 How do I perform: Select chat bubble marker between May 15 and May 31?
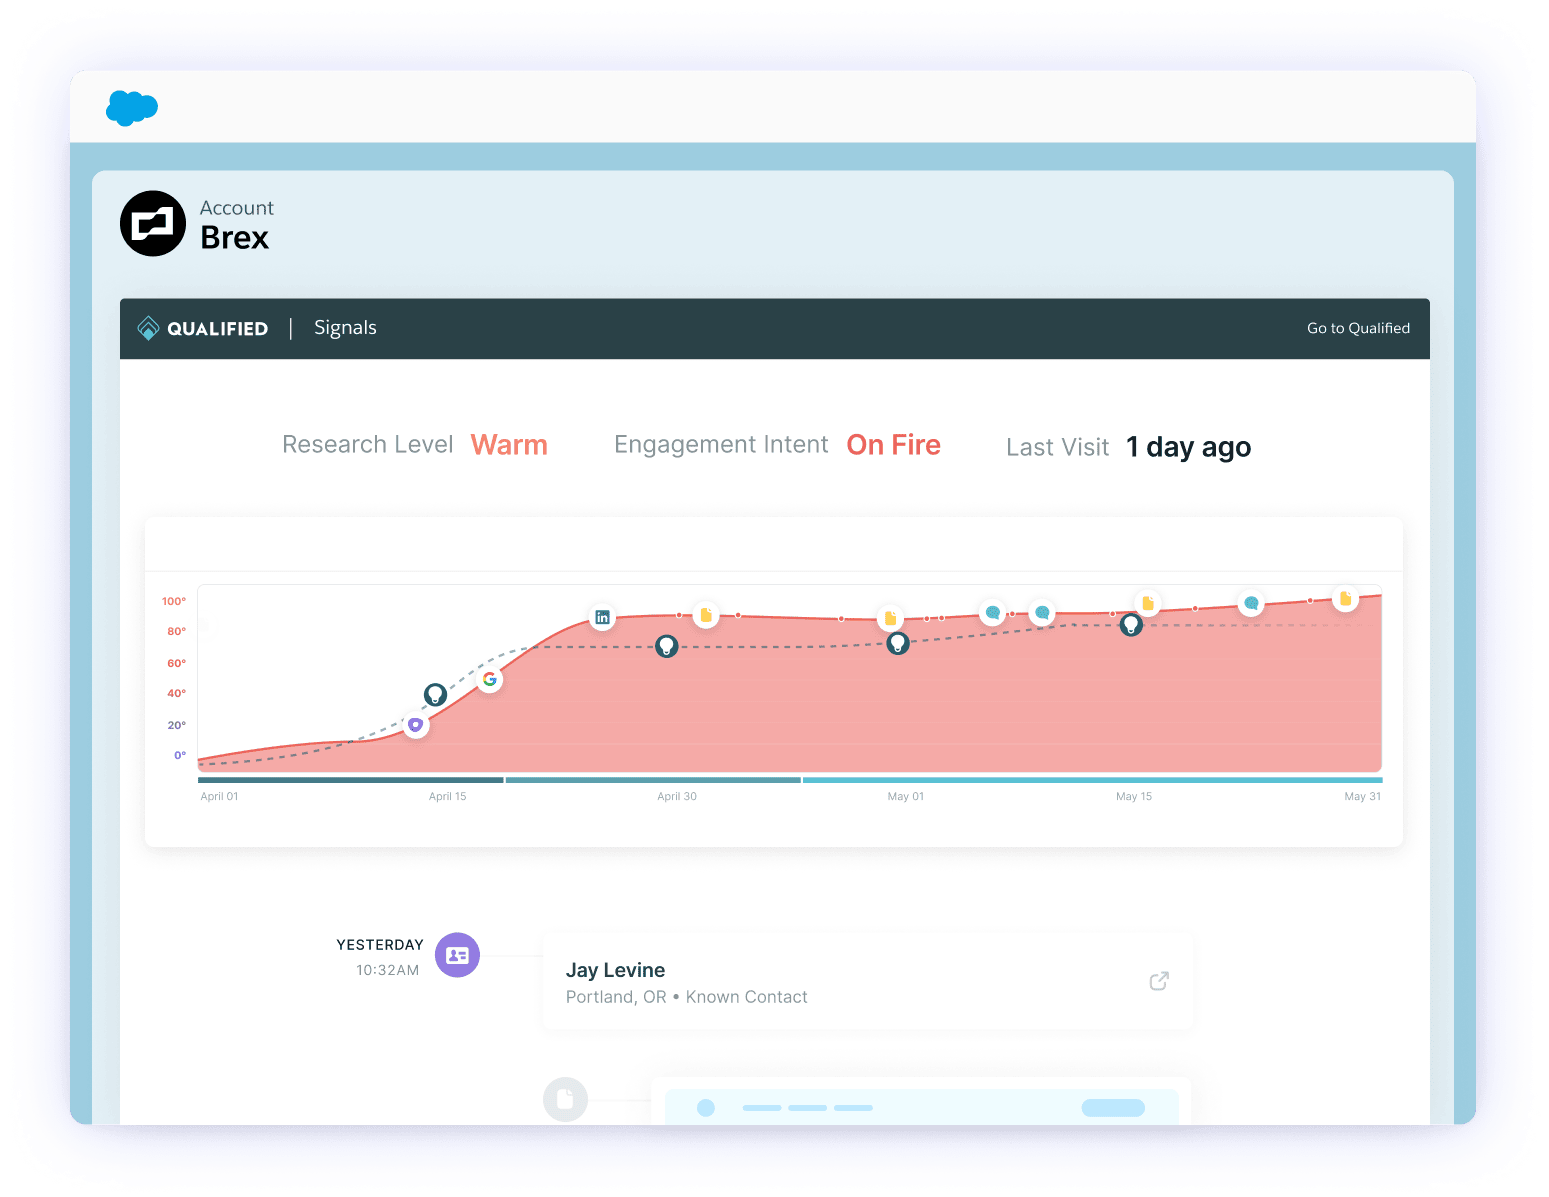pyautogui.click(x=1251, y=603)
